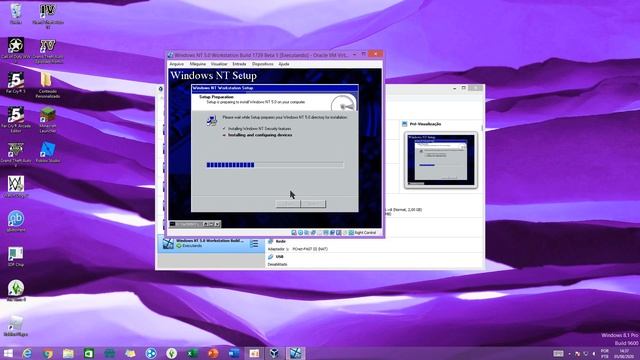640x360 pixels.
Task: Open Grand Theft Auto V shortcut
Action: click(16, 154)
